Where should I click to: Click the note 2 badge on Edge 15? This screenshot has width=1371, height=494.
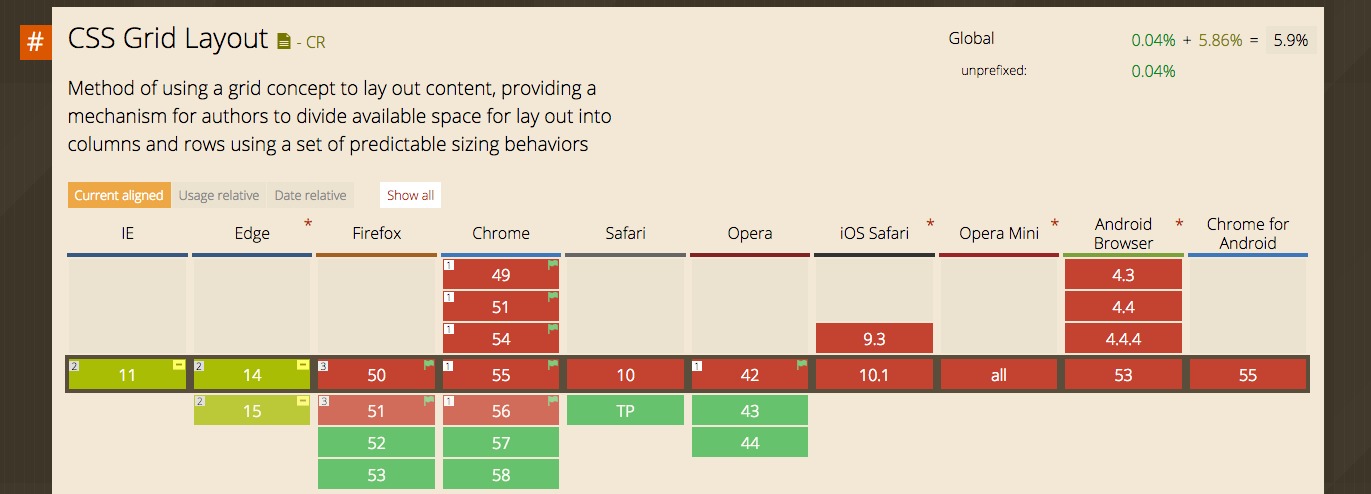point(199,401)
